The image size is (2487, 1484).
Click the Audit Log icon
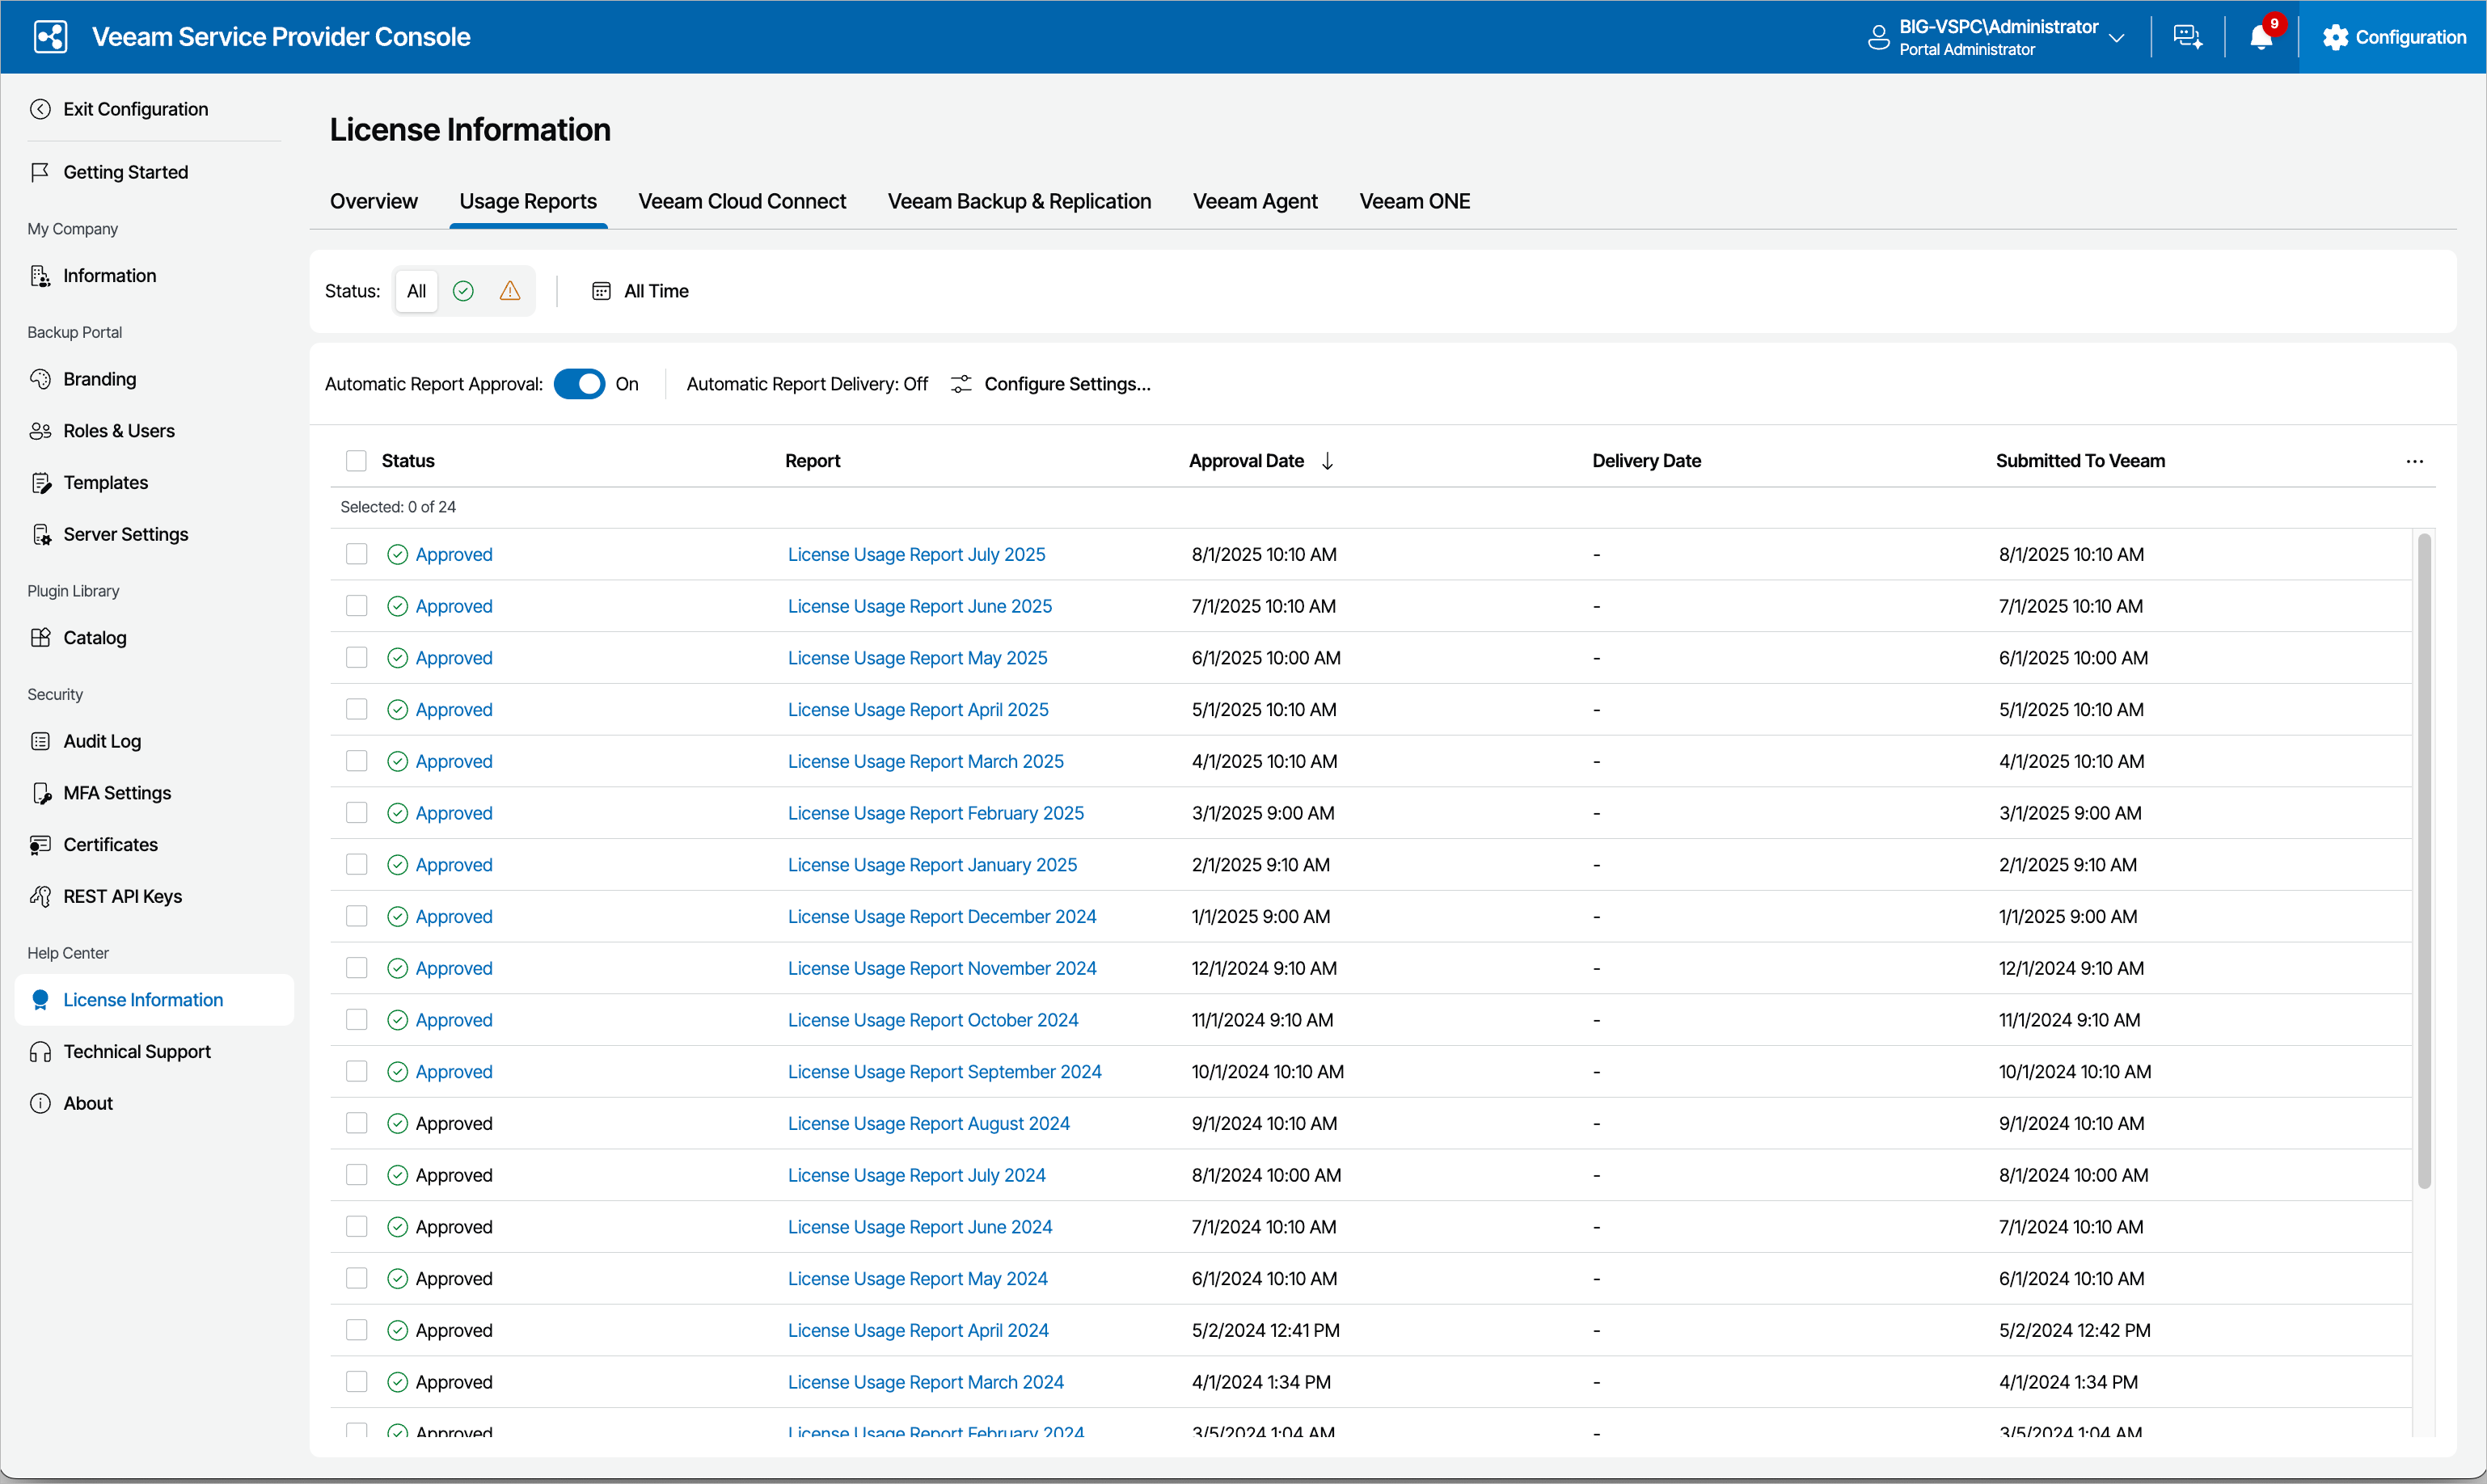click(40, 741)
